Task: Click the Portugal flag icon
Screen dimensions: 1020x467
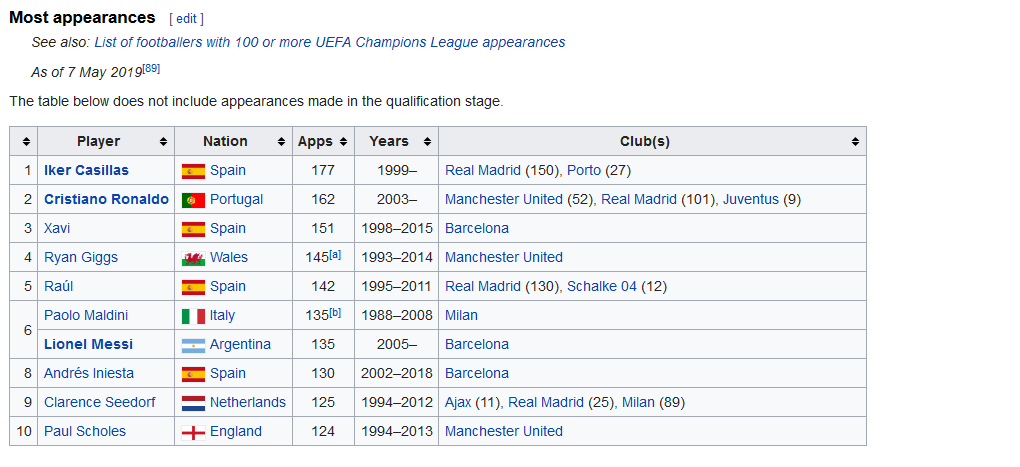Action: 193,200
